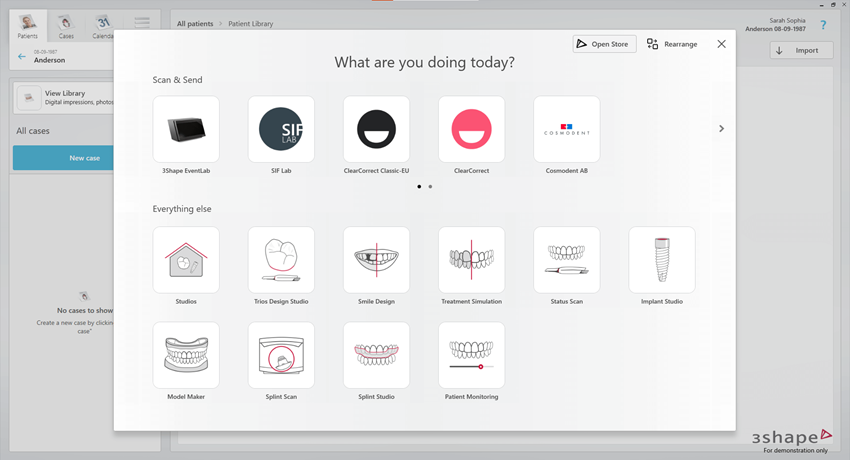Start Treatment Simulation
The image size is (850, 460).
pos(471,260)
